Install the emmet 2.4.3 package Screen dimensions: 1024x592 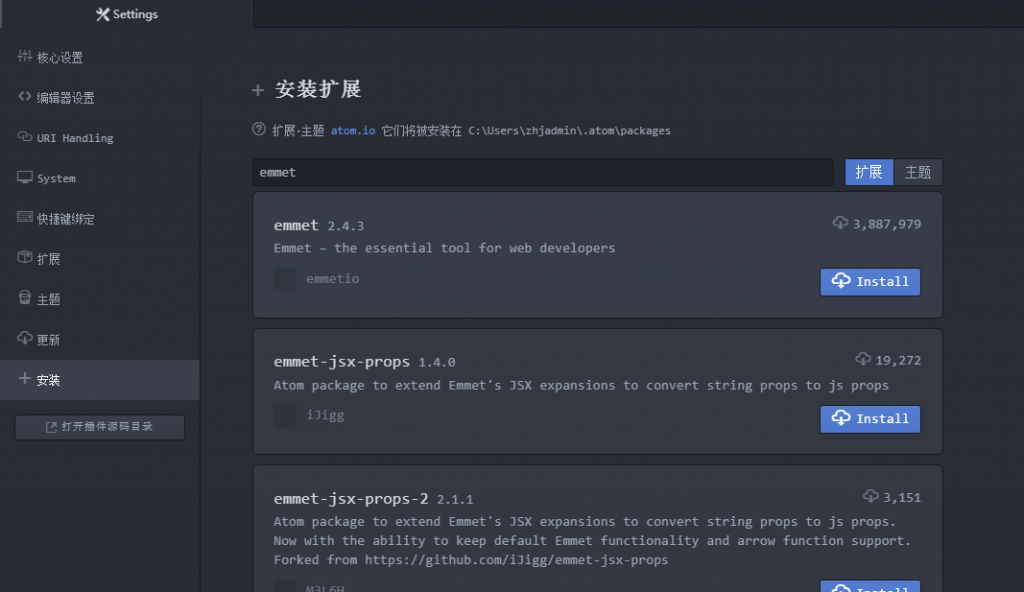click(x=870, y=282)
